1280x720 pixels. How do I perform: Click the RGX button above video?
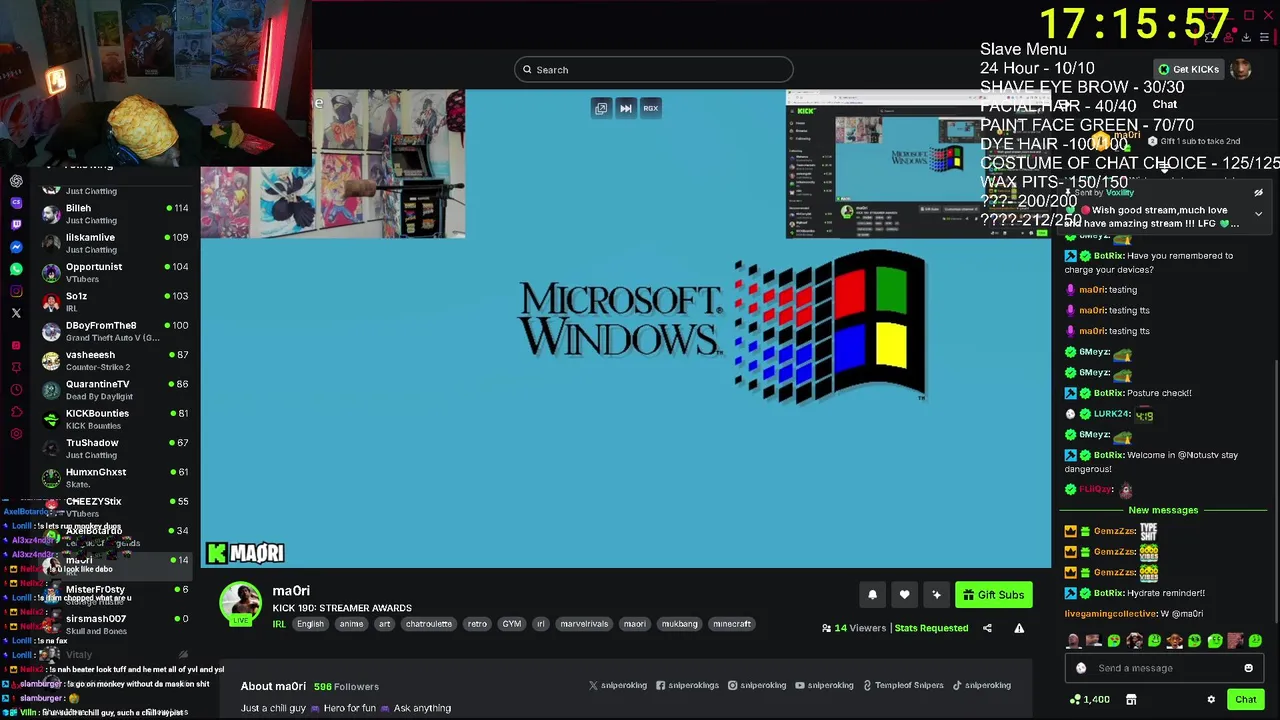[x=651, y=108]
